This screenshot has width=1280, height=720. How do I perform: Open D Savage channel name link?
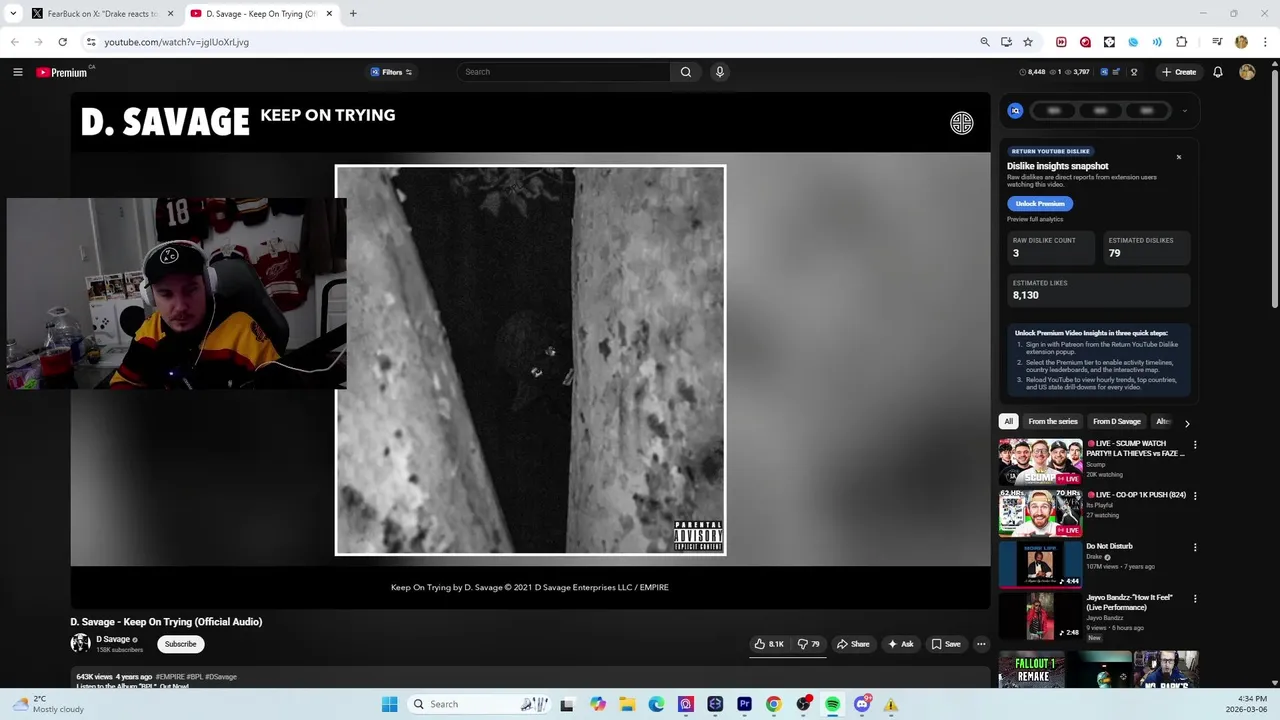tap(113, 640)
